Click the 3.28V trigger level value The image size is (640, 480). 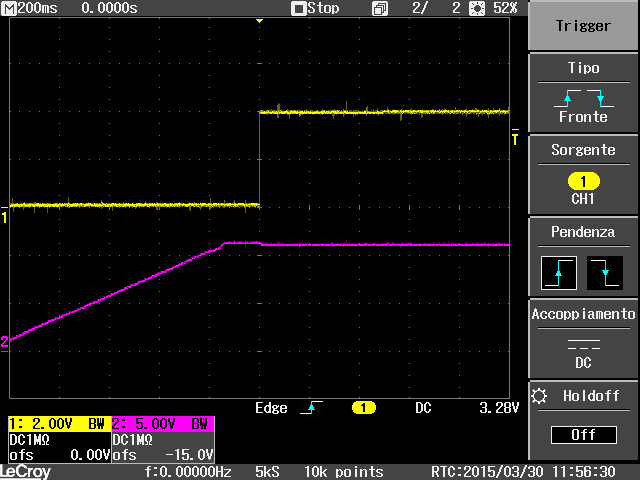tap(499, 408)
